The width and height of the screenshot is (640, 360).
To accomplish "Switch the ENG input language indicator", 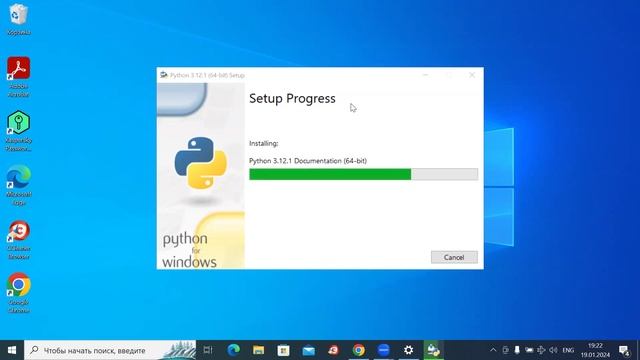I will [568, 350].
